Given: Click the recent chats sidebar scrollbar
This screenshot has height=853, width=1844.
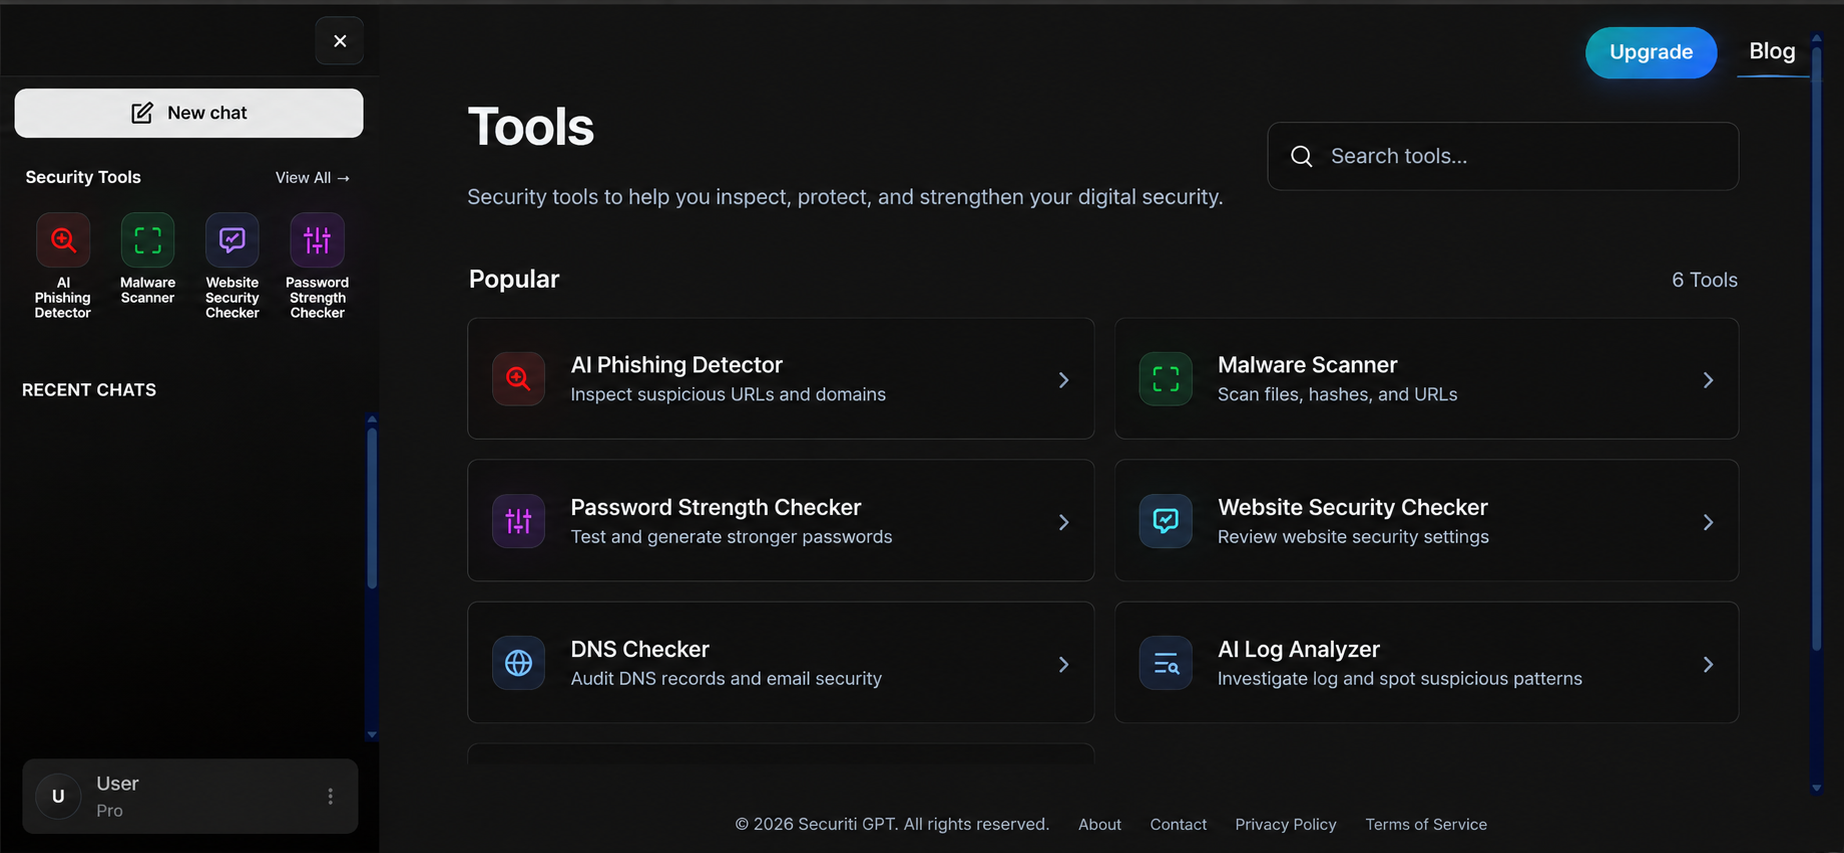Looking at the screenshot, I should [x=372, y=508].
